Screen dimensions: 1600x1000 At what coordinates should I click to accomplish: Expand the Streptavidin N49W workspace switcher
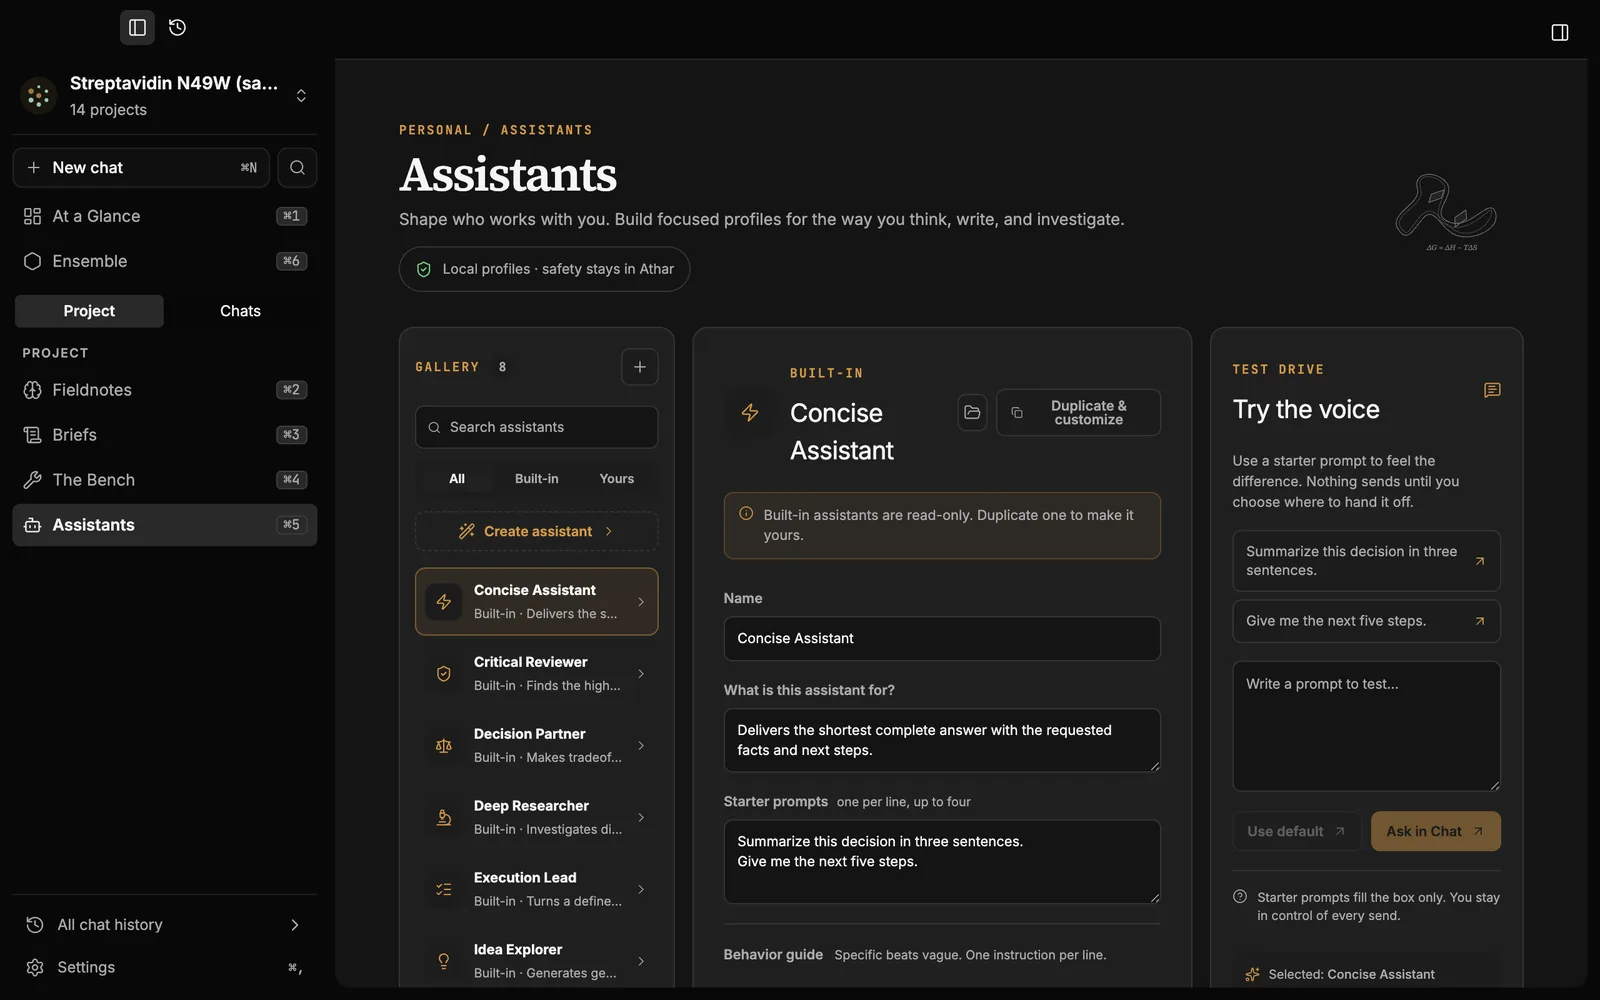click(x=301, y=96)
